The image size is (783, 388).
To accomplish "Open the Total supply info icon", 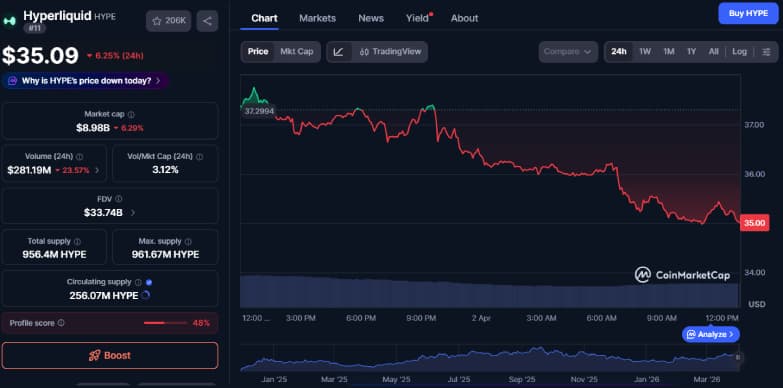I will [77, 241].
